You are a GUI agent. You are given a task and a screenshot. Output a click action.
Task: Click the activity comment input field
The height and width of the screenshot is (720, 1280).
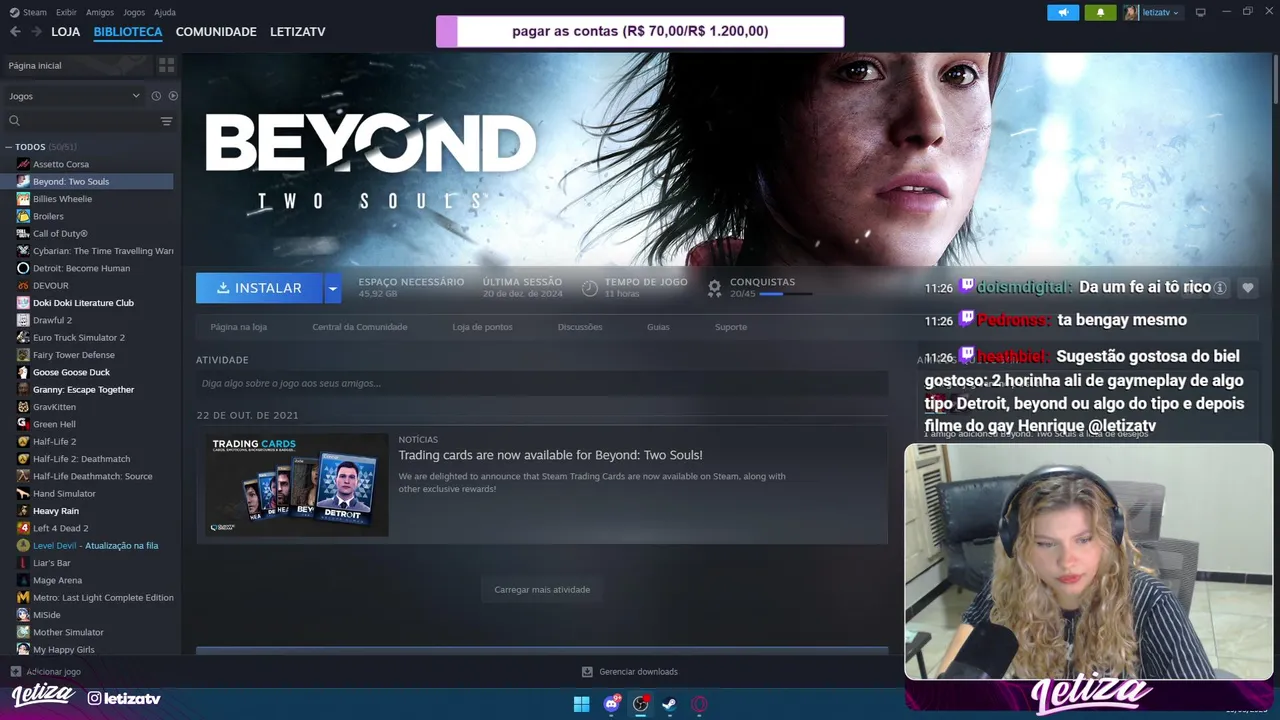pos(542,383)
